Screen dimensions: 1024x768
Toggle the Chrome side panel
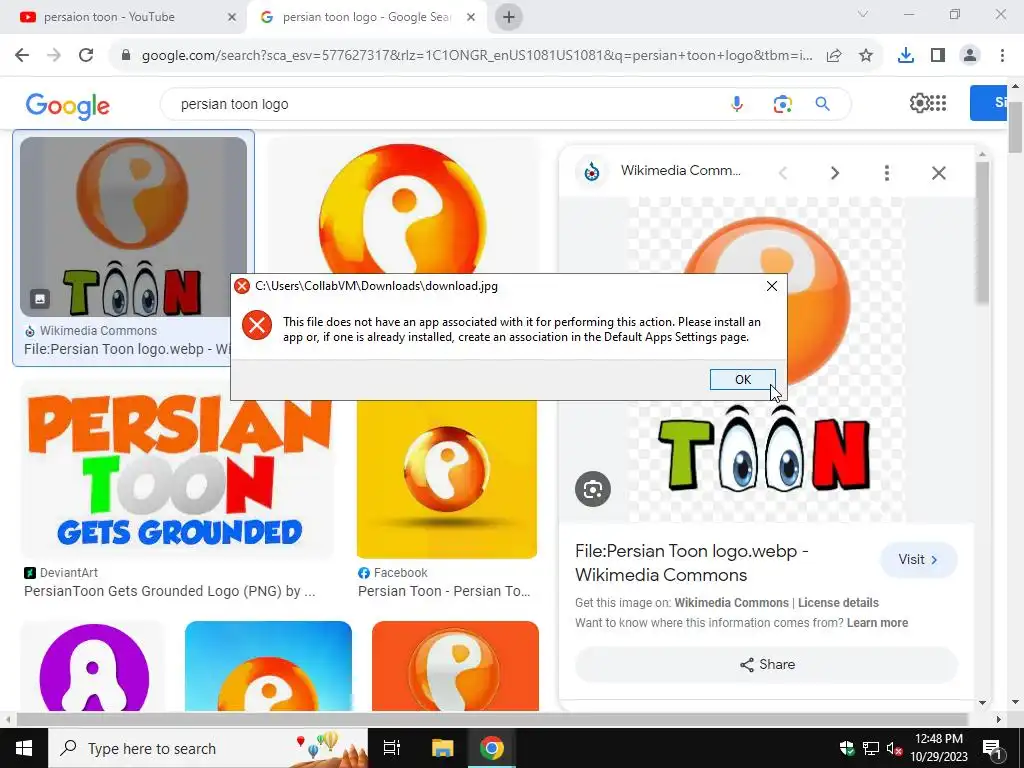point(938,56)
